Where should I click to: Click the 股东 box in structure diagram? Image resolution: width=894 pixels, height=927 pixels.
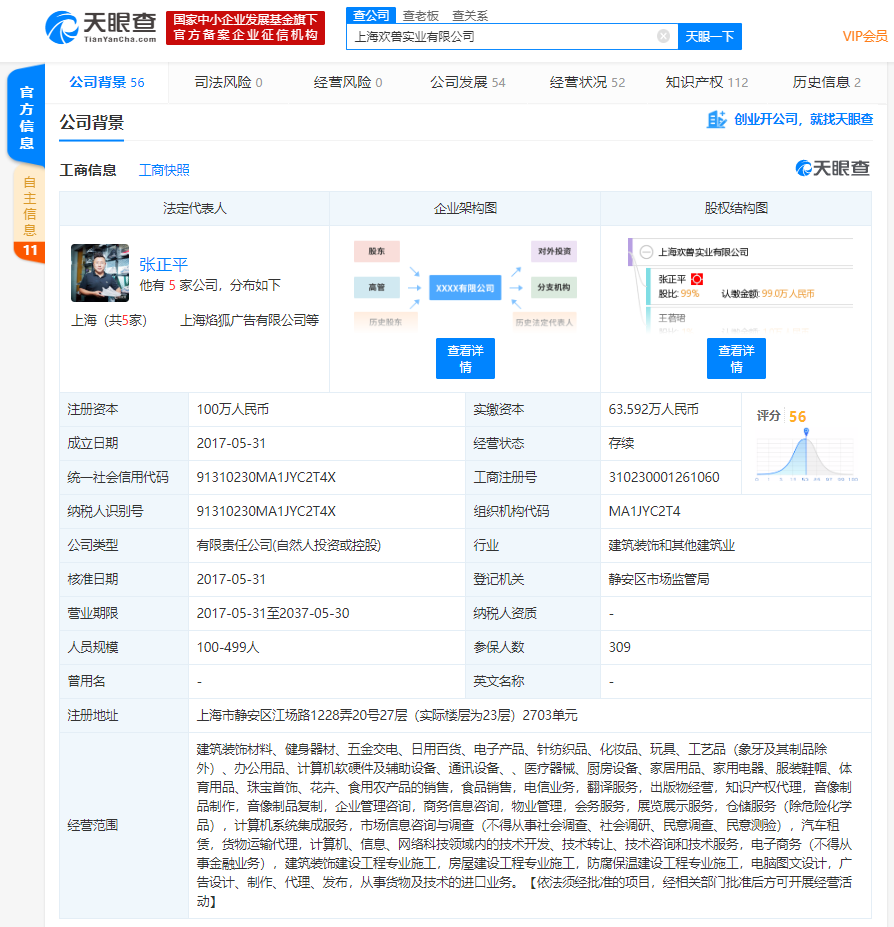click(x=377, y=251)
